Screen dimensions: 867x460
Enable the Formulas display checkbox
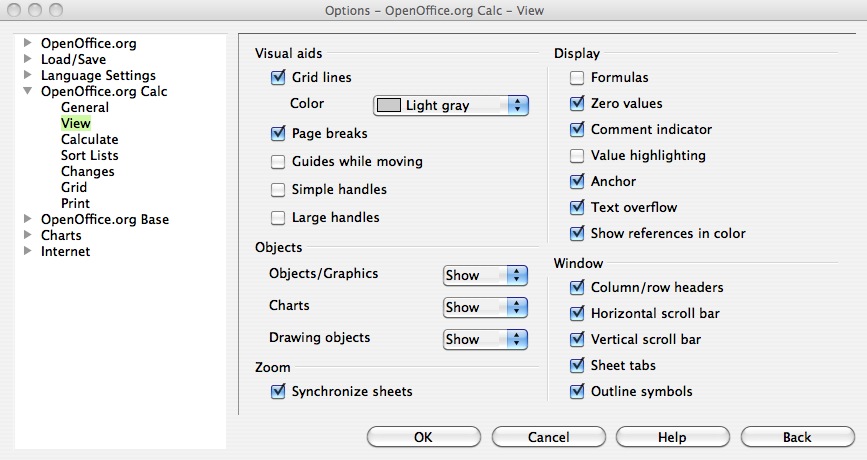pos(577,77)
